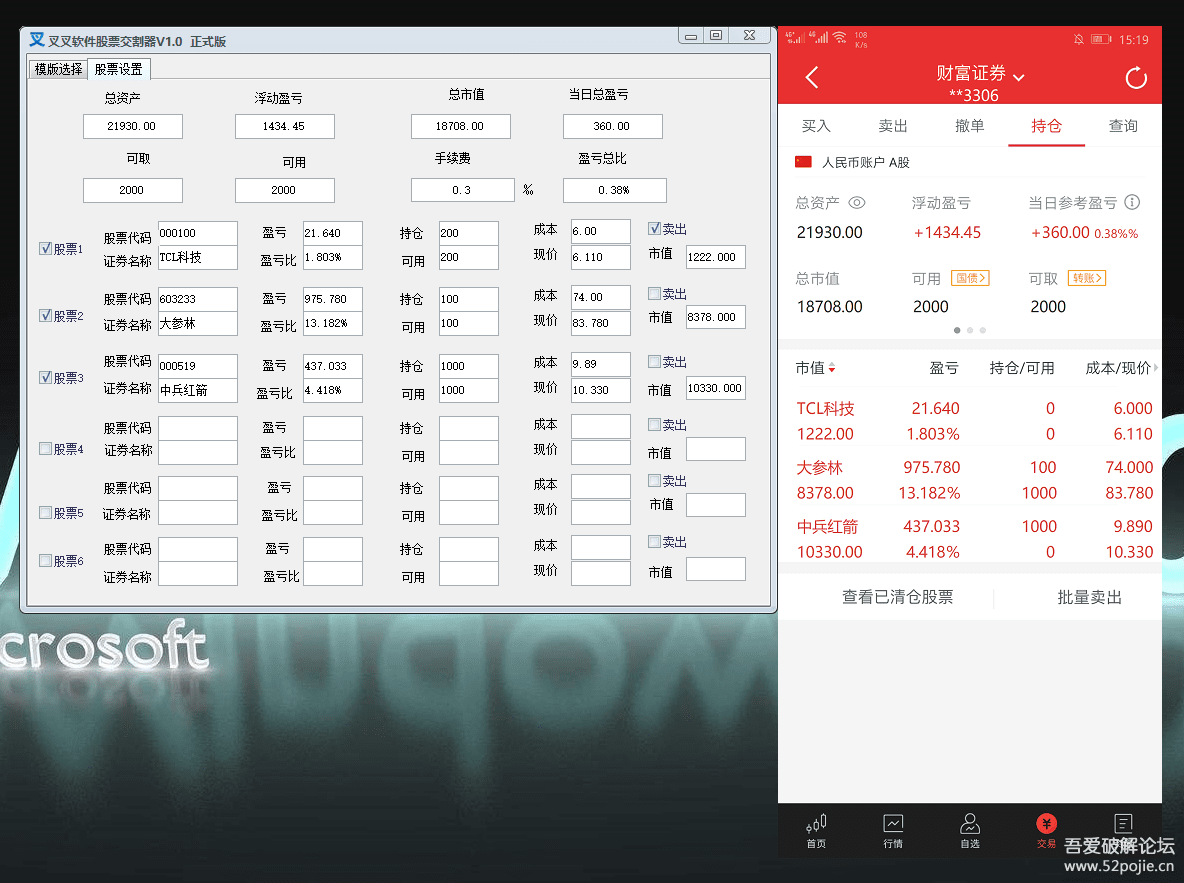Tap the back arrow in the app header
1184x883 pixels.
pyautogui.click(x=812, y=78)
